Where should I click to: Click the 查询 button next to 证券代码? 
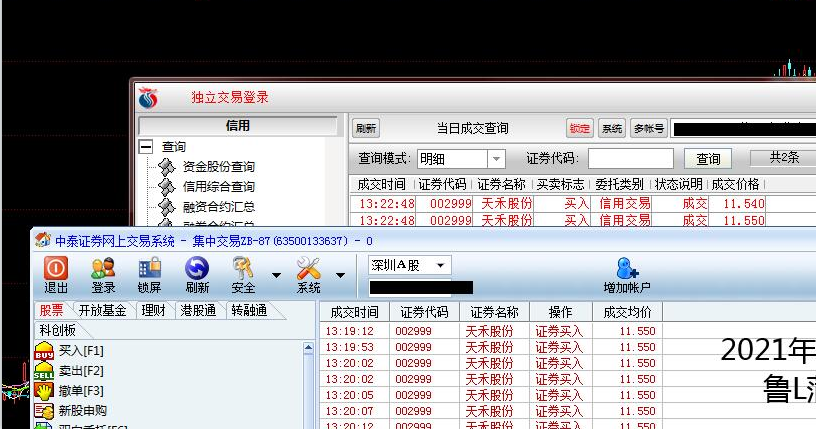pyautogui.click(x=708, y=159)
